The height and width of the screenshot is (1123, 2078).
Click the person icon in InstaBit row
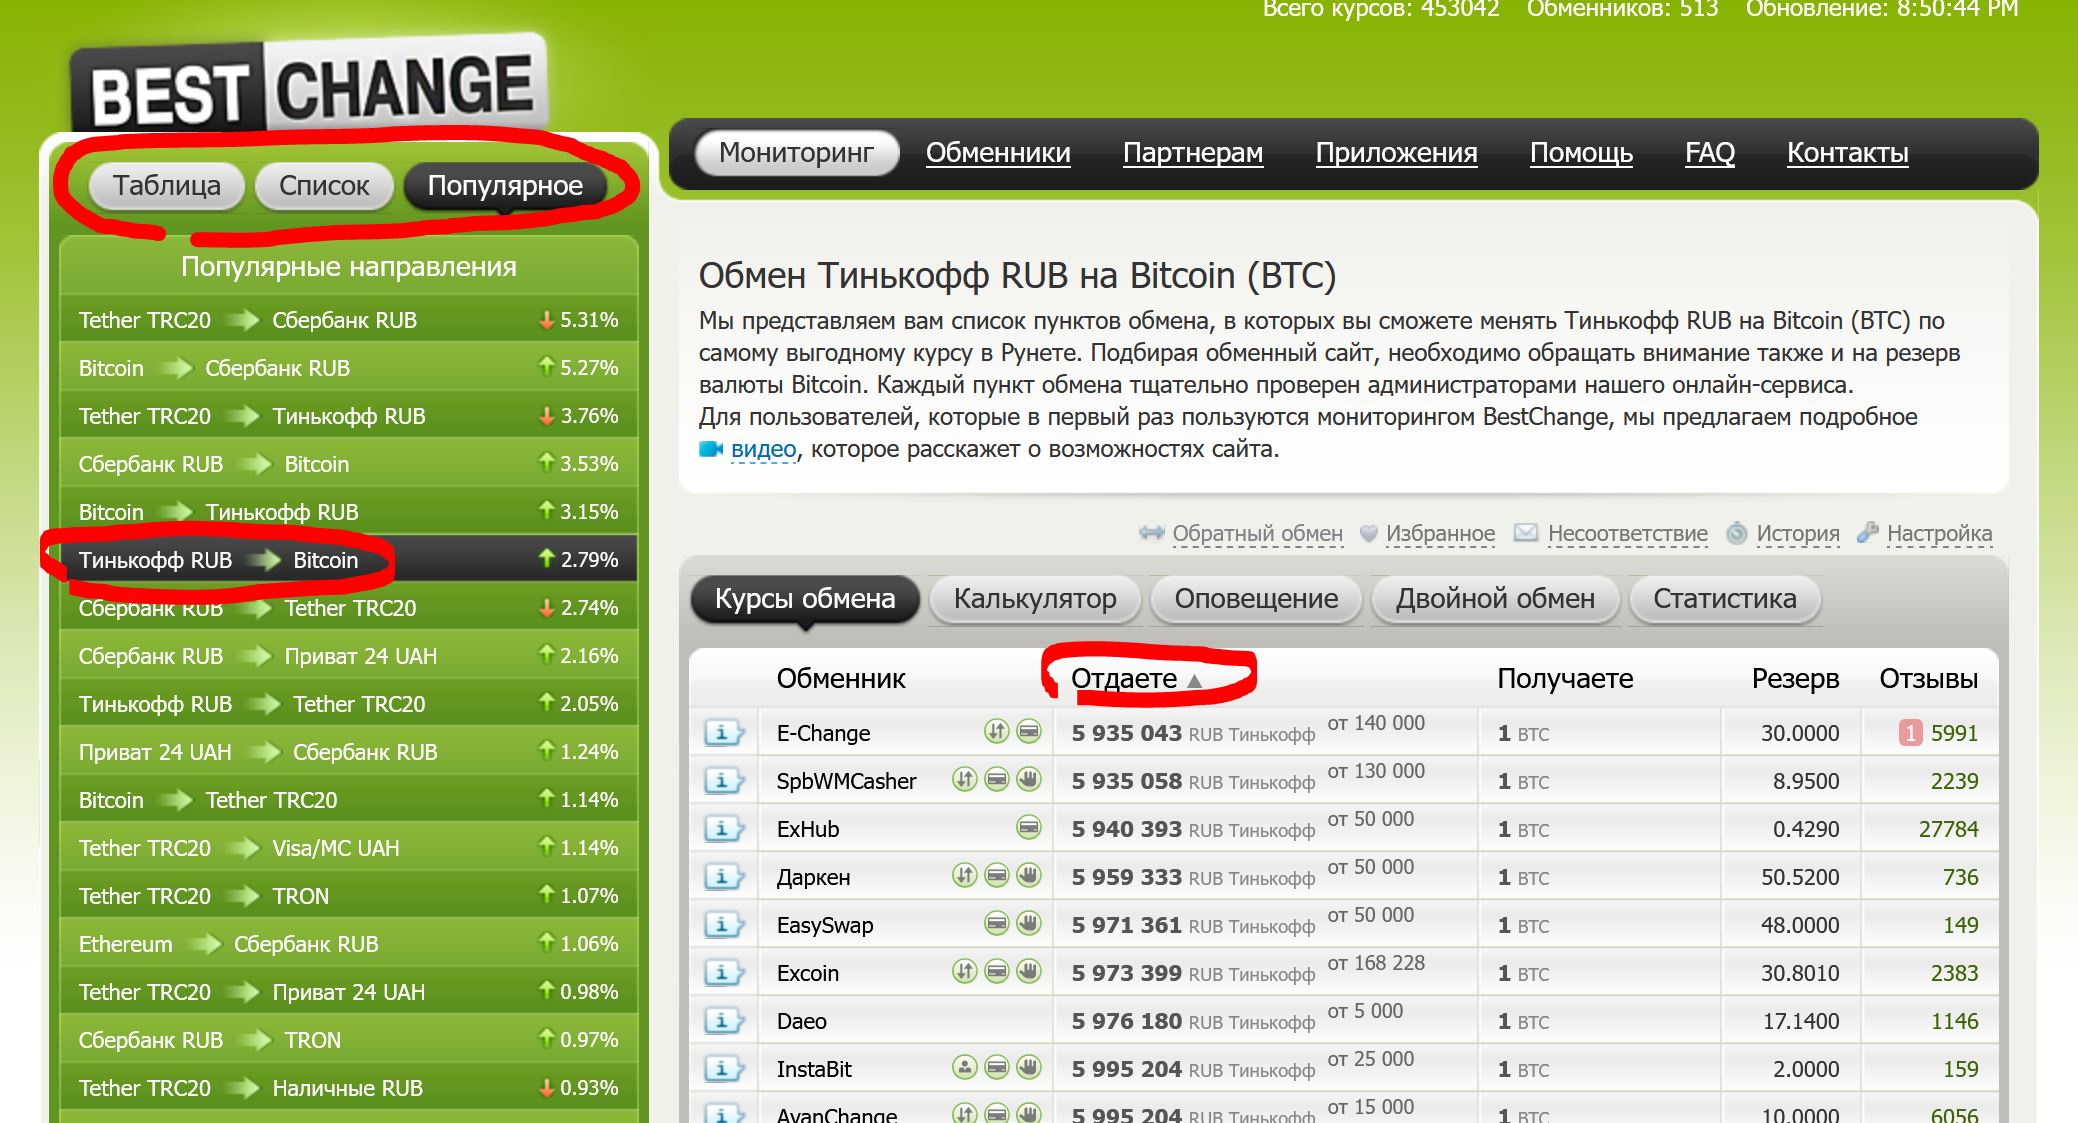click(964, 1067)
